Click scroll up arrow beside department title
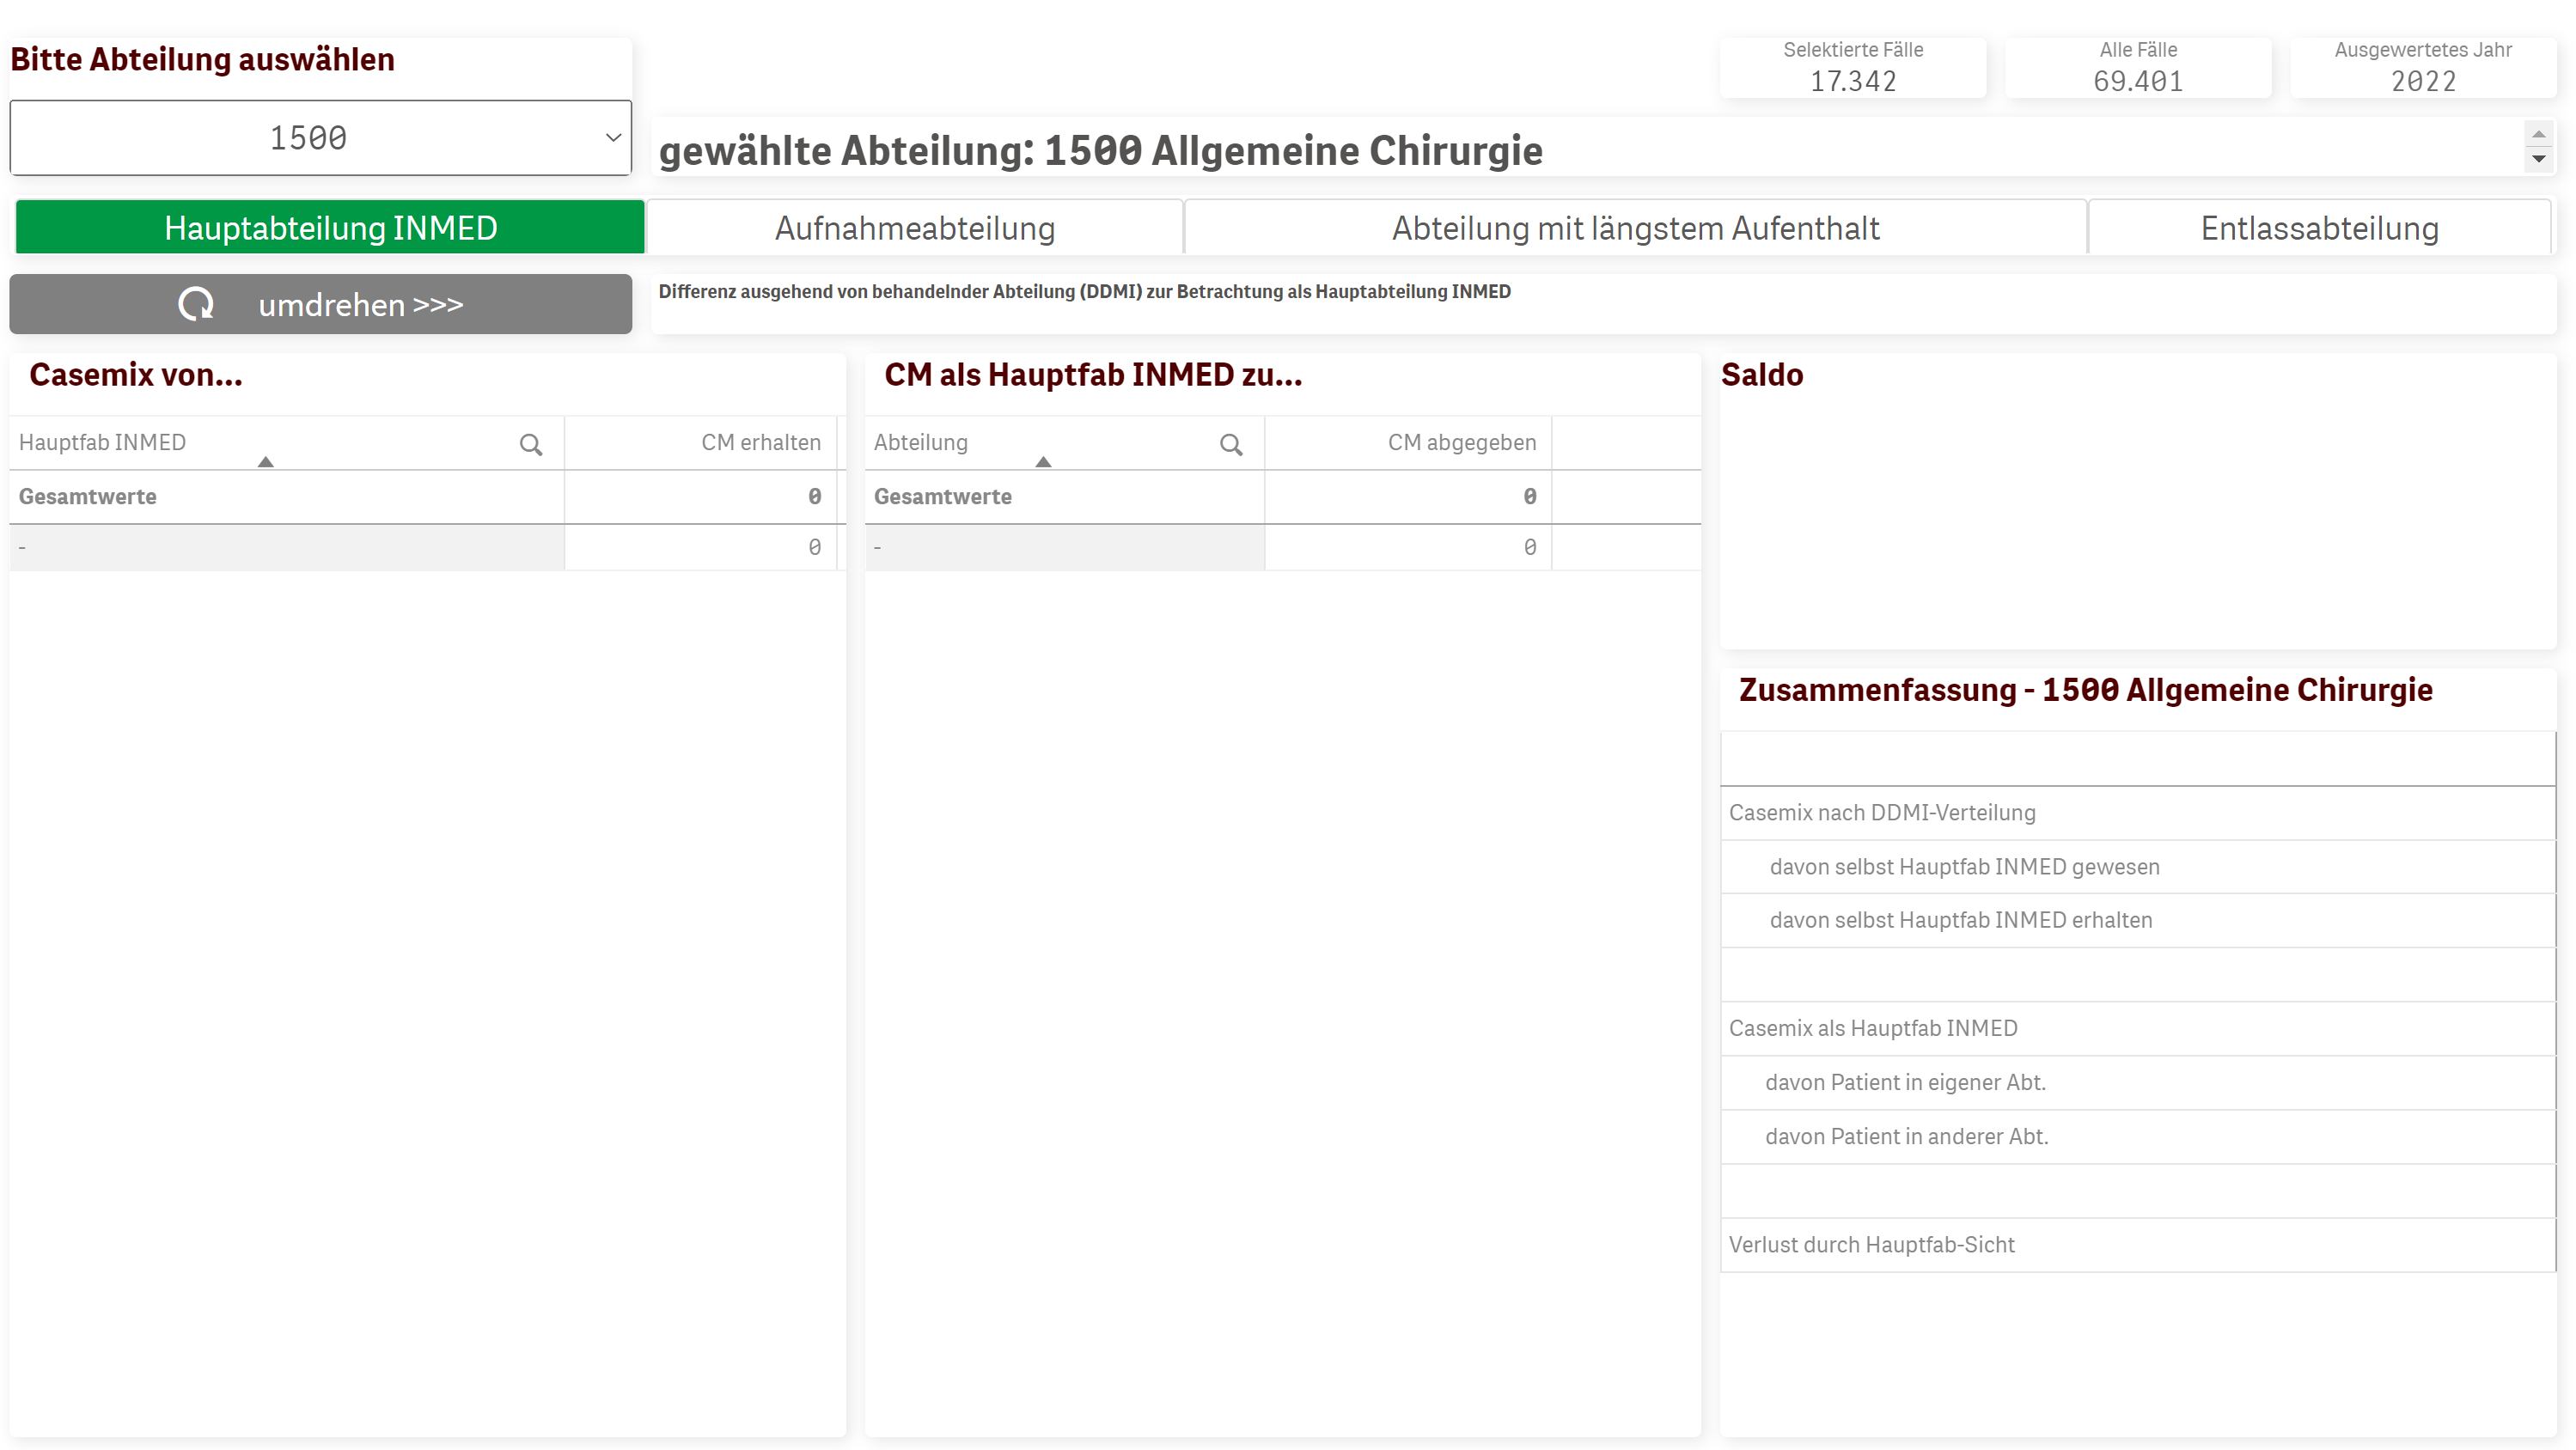The image size is (2576, 1450). (2538, 134)
